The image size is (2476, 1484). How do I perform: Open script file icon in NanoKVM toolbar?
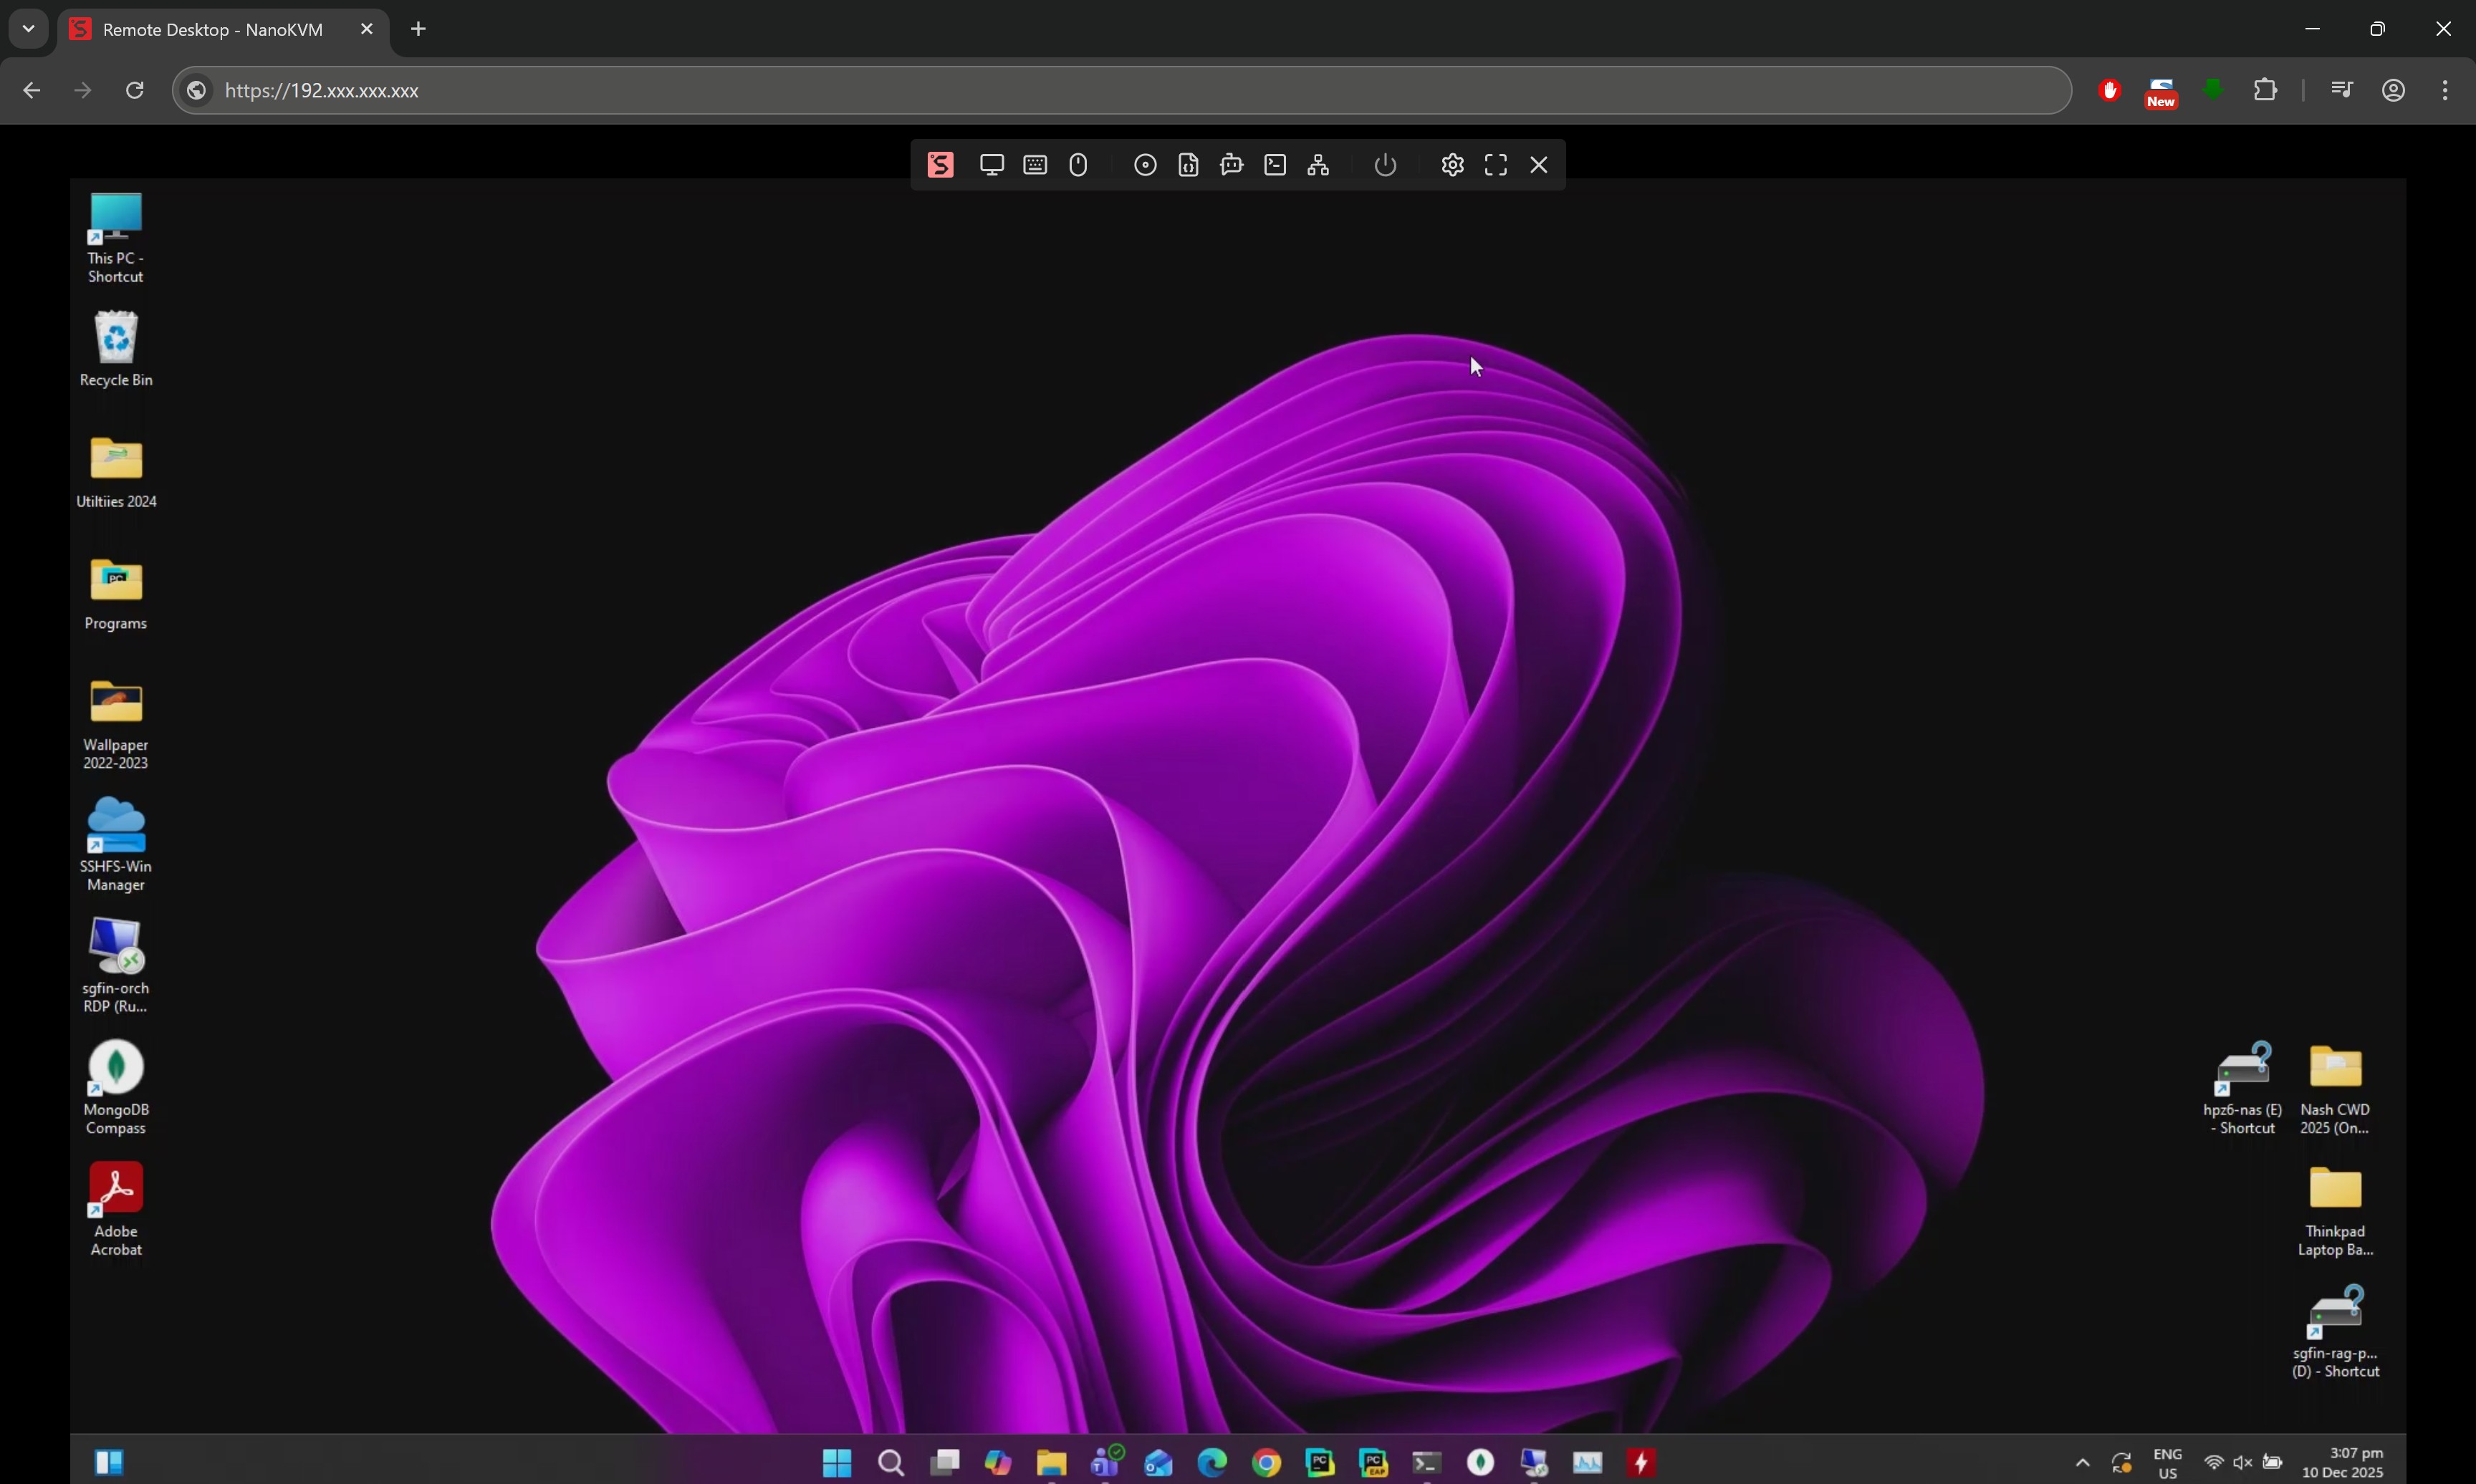[x=1188, y=165]
